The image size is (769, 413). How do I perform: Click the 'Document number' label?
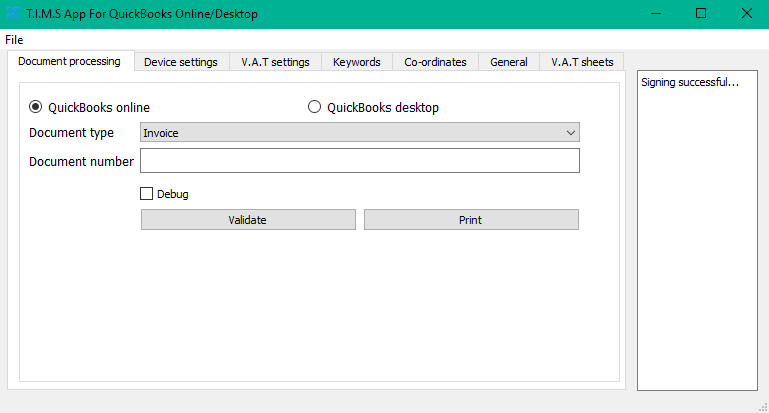click(81, 161)
